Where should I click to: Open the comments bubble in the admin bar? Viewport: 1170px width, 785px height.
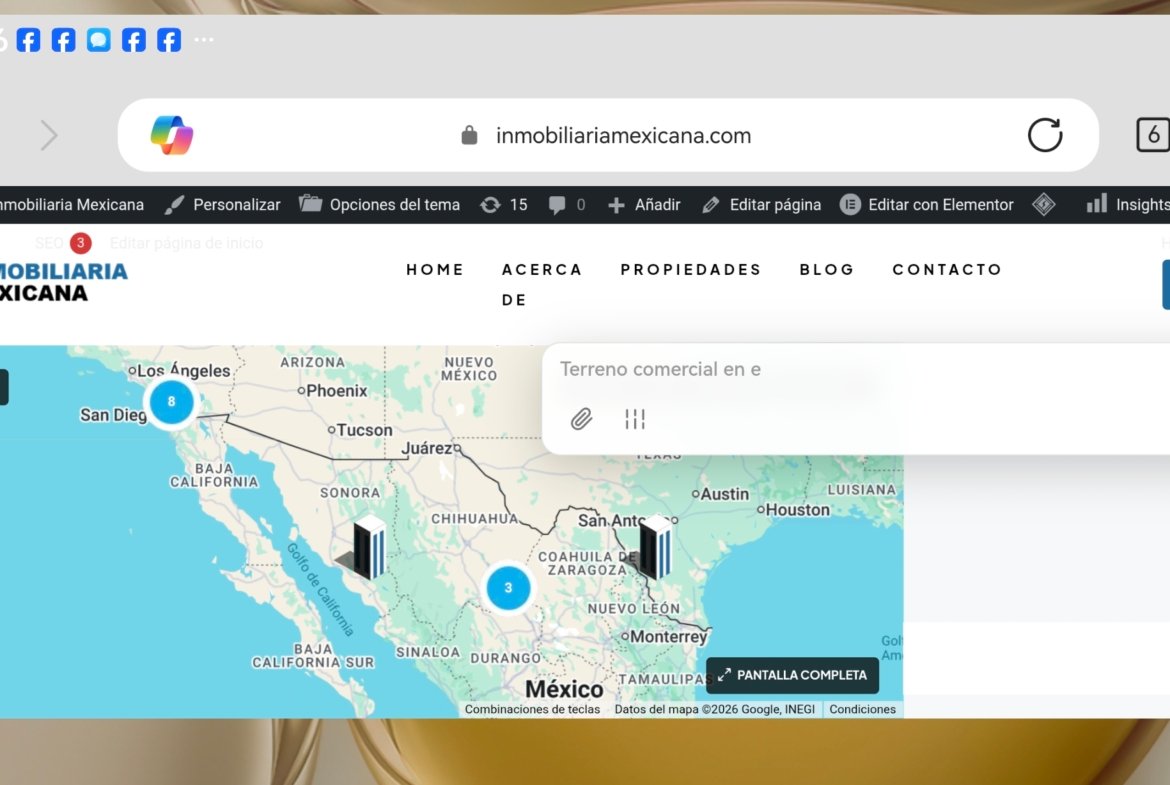click(566, 205)
